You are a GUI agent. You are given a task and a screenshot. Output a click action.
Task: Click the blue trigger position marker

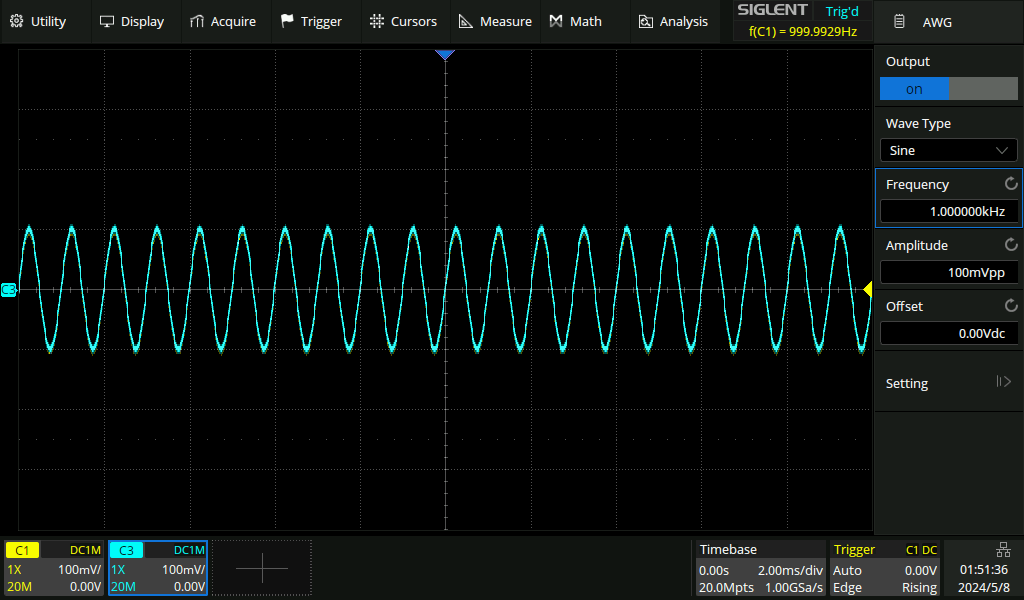point(445,55)
